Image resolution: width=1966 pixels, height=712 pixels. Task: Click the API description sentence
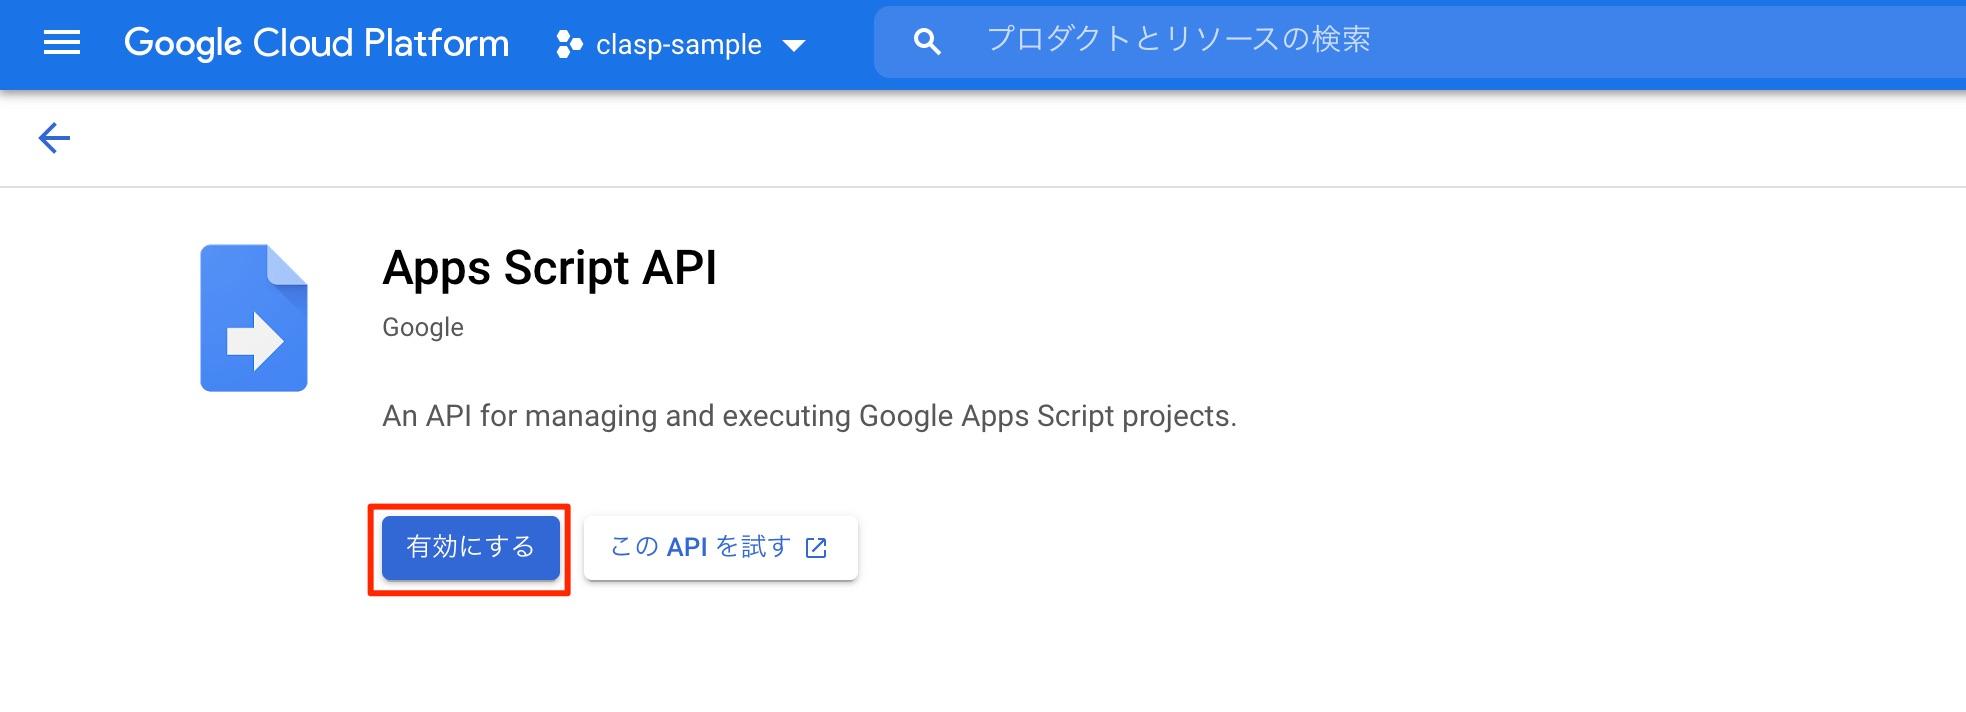(x=809, y=416)
